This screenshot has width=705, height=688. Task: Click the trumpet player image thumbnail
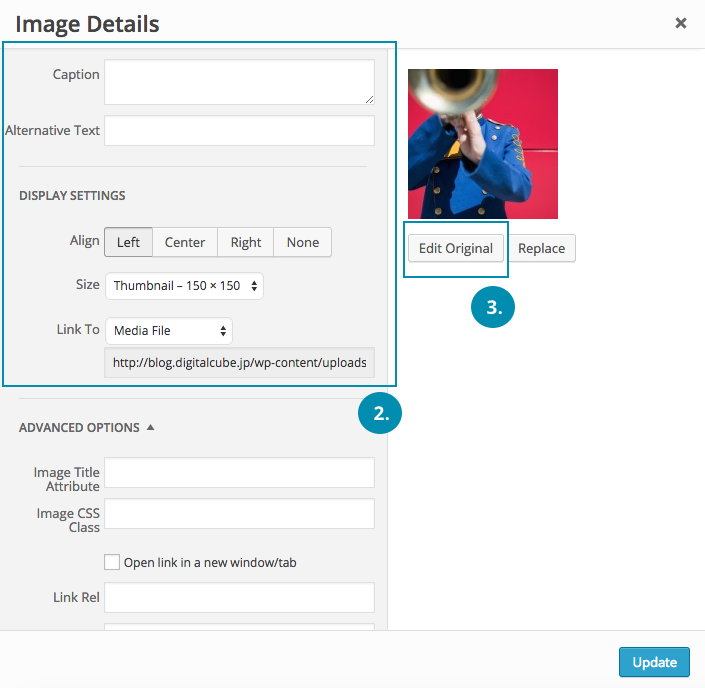483,143
